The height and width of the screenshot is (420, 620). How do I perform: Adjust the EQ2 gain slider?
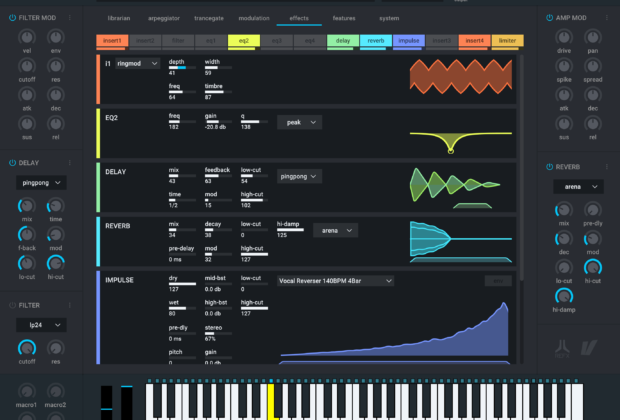point(218,122)
